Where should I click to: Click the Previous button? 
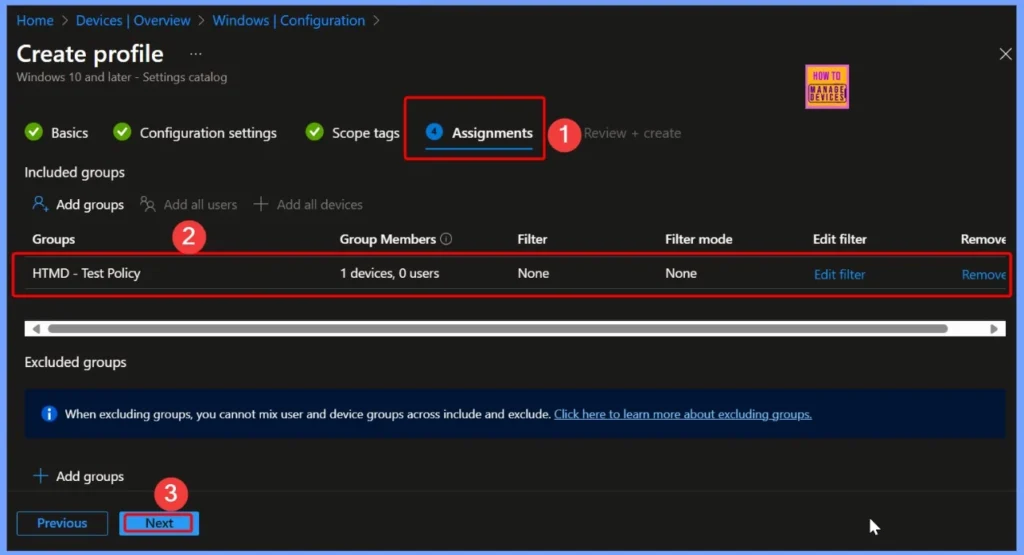pos(62,523)
